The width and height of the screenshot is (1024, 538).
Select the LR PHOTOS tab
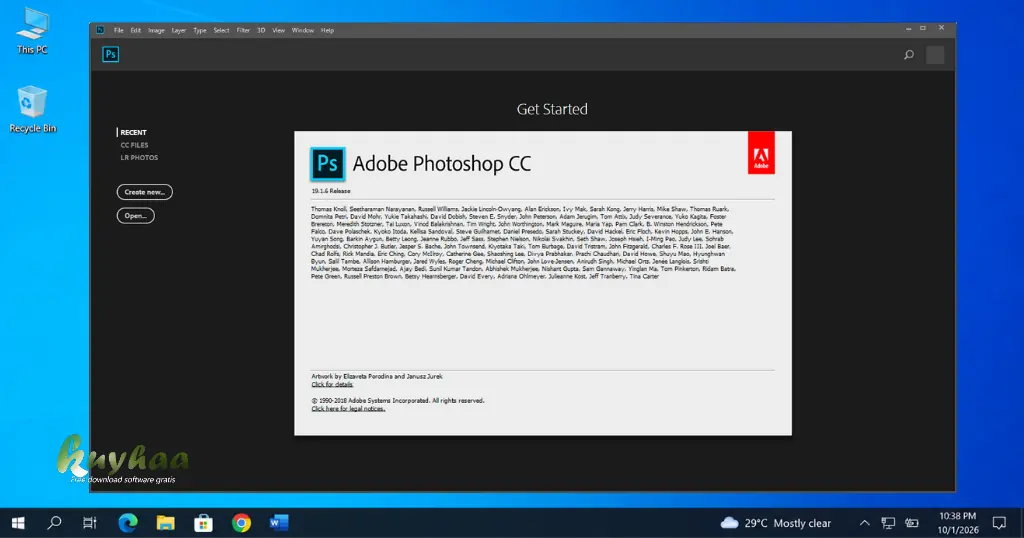(139, 157)
